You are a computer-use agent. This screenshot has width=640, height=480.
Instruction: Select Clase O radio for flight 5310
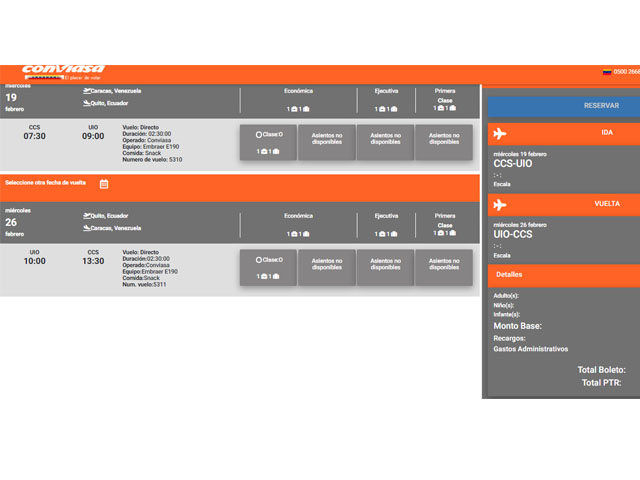[x=259, y=135]
